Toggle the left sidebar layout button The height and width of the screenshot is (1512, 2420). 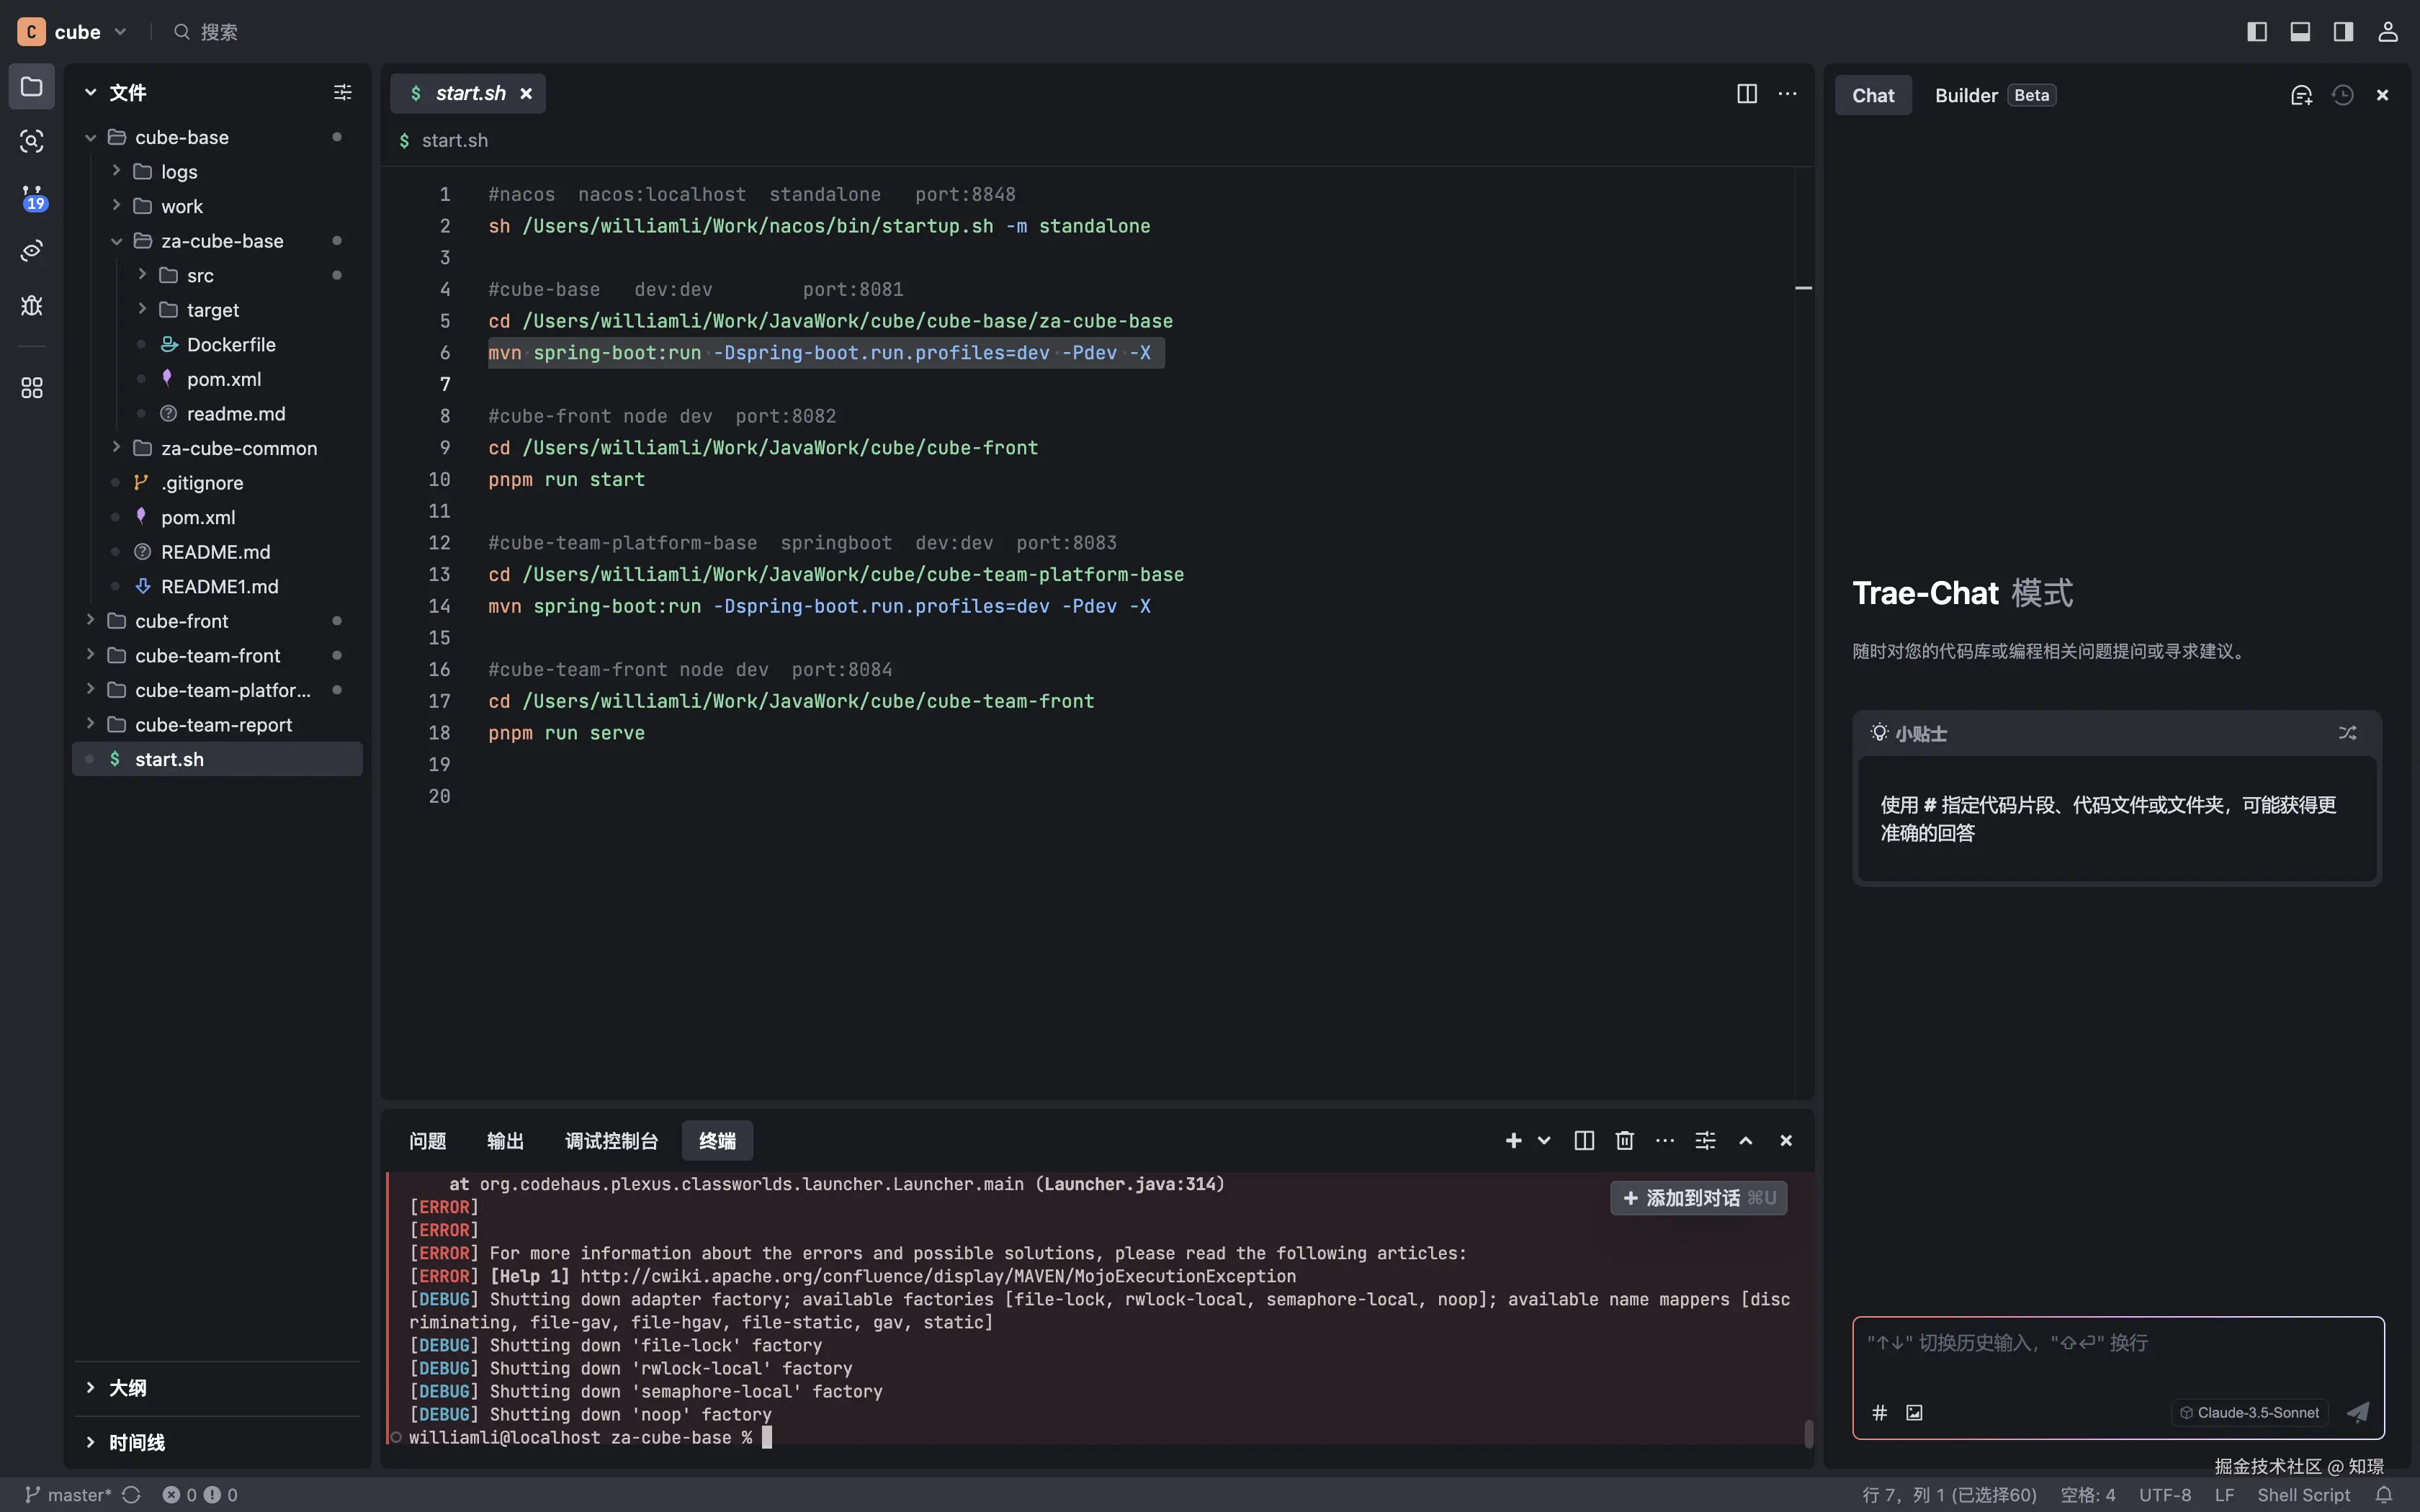tap(2256, 32)
